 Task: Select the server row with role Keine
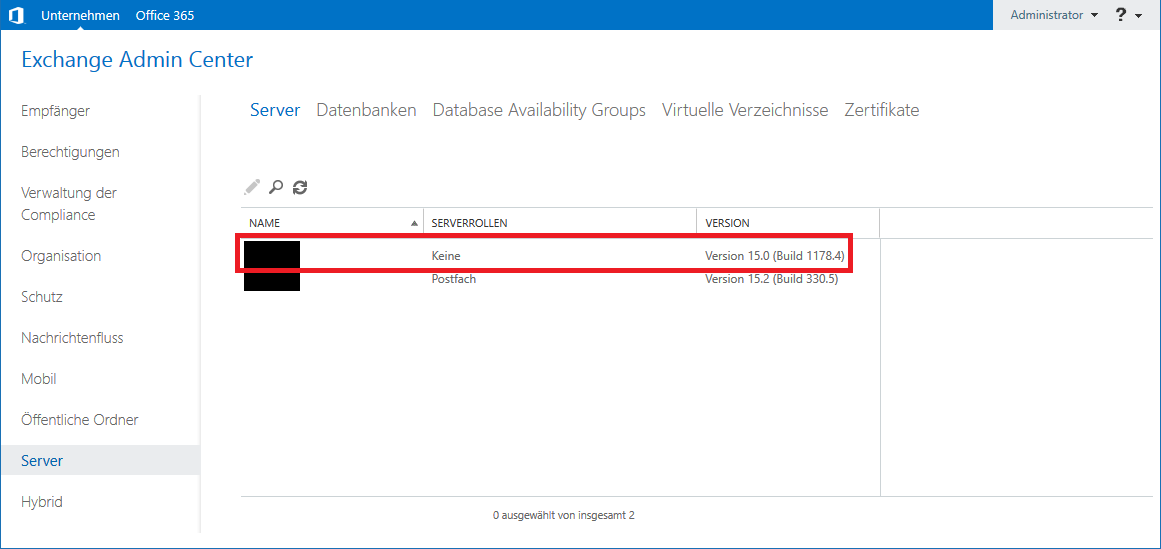click(x=545, y=256)
